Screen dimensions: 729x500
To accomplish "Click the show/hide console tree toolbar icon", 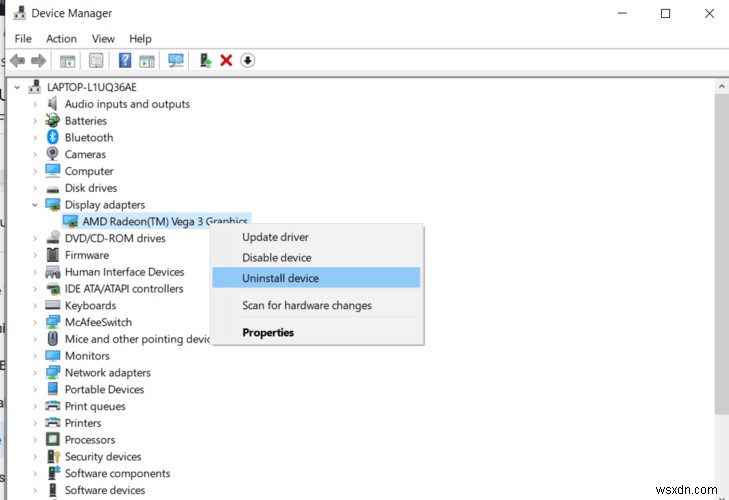I will [67, 60].
